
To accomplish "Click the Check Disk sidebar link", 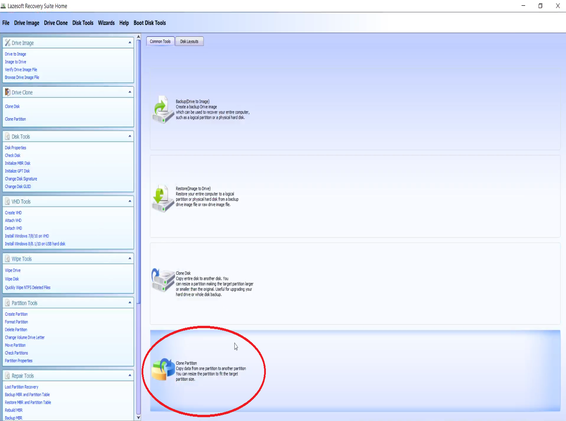I will (13, 155).
